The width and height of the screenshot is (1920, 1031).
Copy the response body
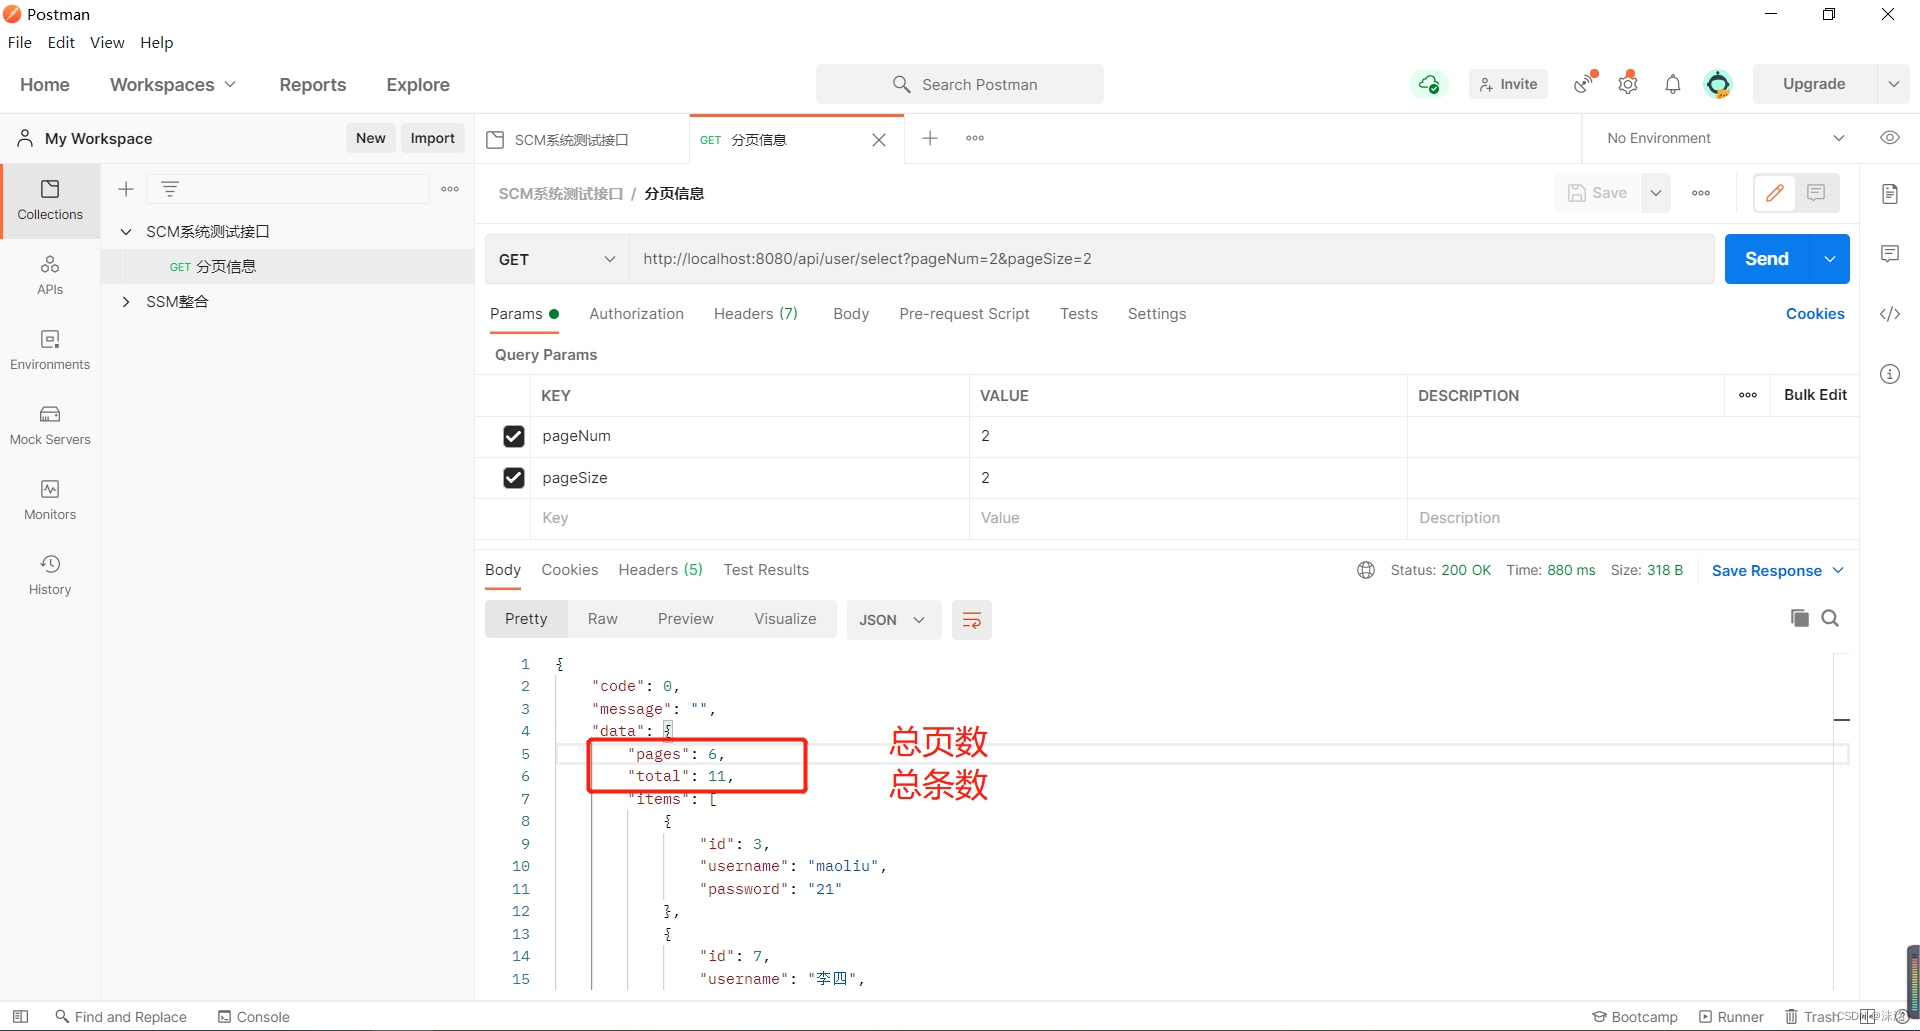pyautogui.click(x=1800, y=618)
